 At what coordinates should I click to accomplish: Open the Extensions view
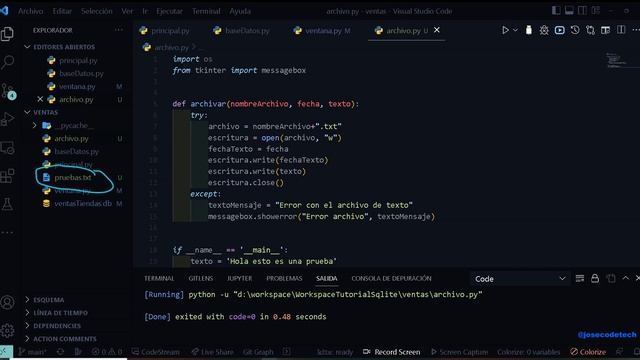[7, 176]
